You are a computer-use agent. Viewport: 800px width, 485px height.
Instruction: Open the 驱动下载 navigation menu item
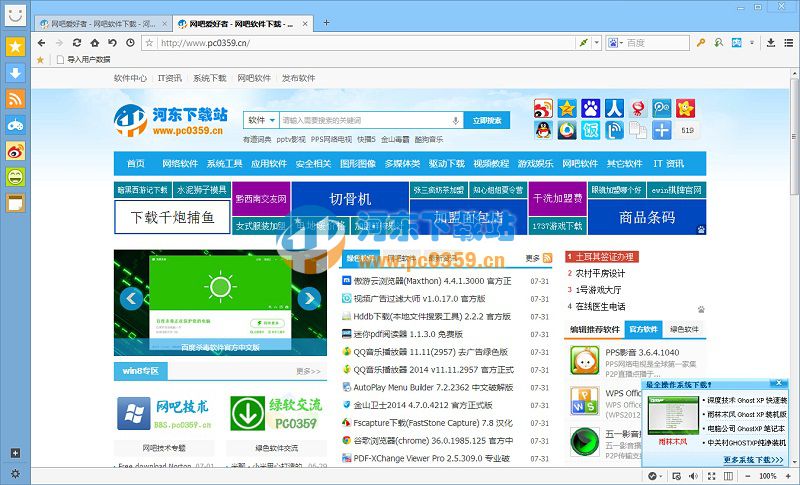446,164
